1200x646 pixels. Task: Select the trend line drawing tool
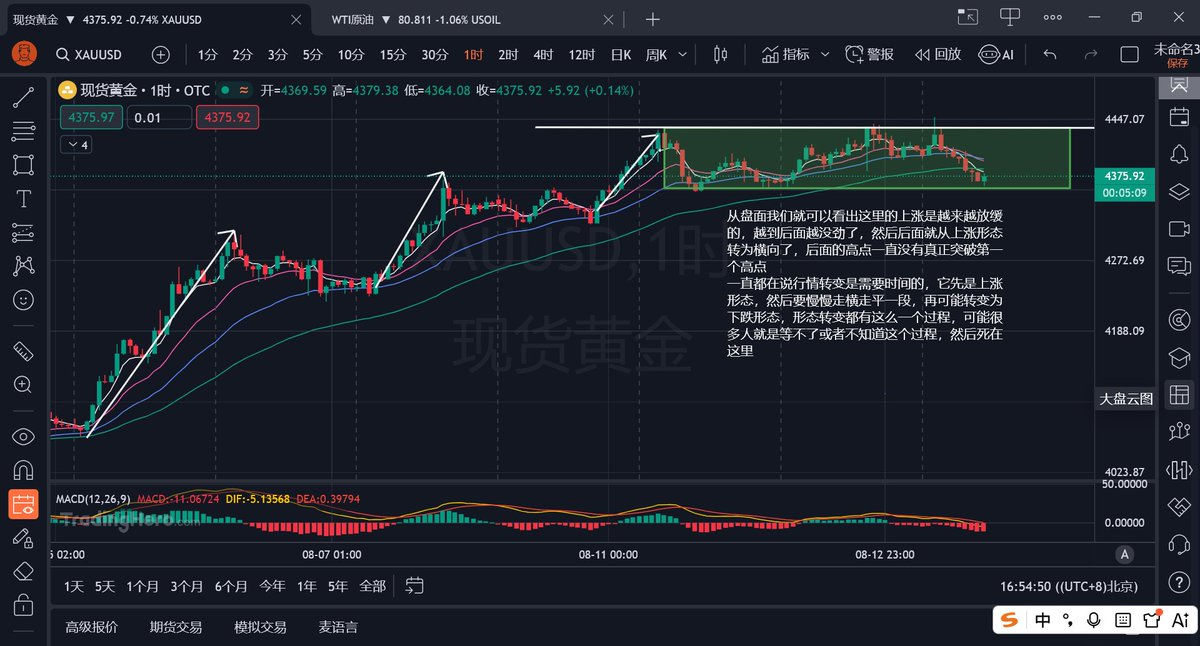coord(23,97)
